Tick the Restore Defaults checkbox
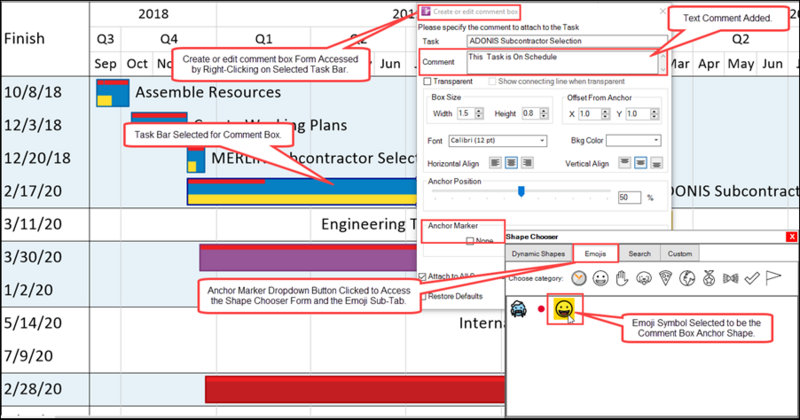This screenshot has width=800, height=420. (x=423, y=297)
